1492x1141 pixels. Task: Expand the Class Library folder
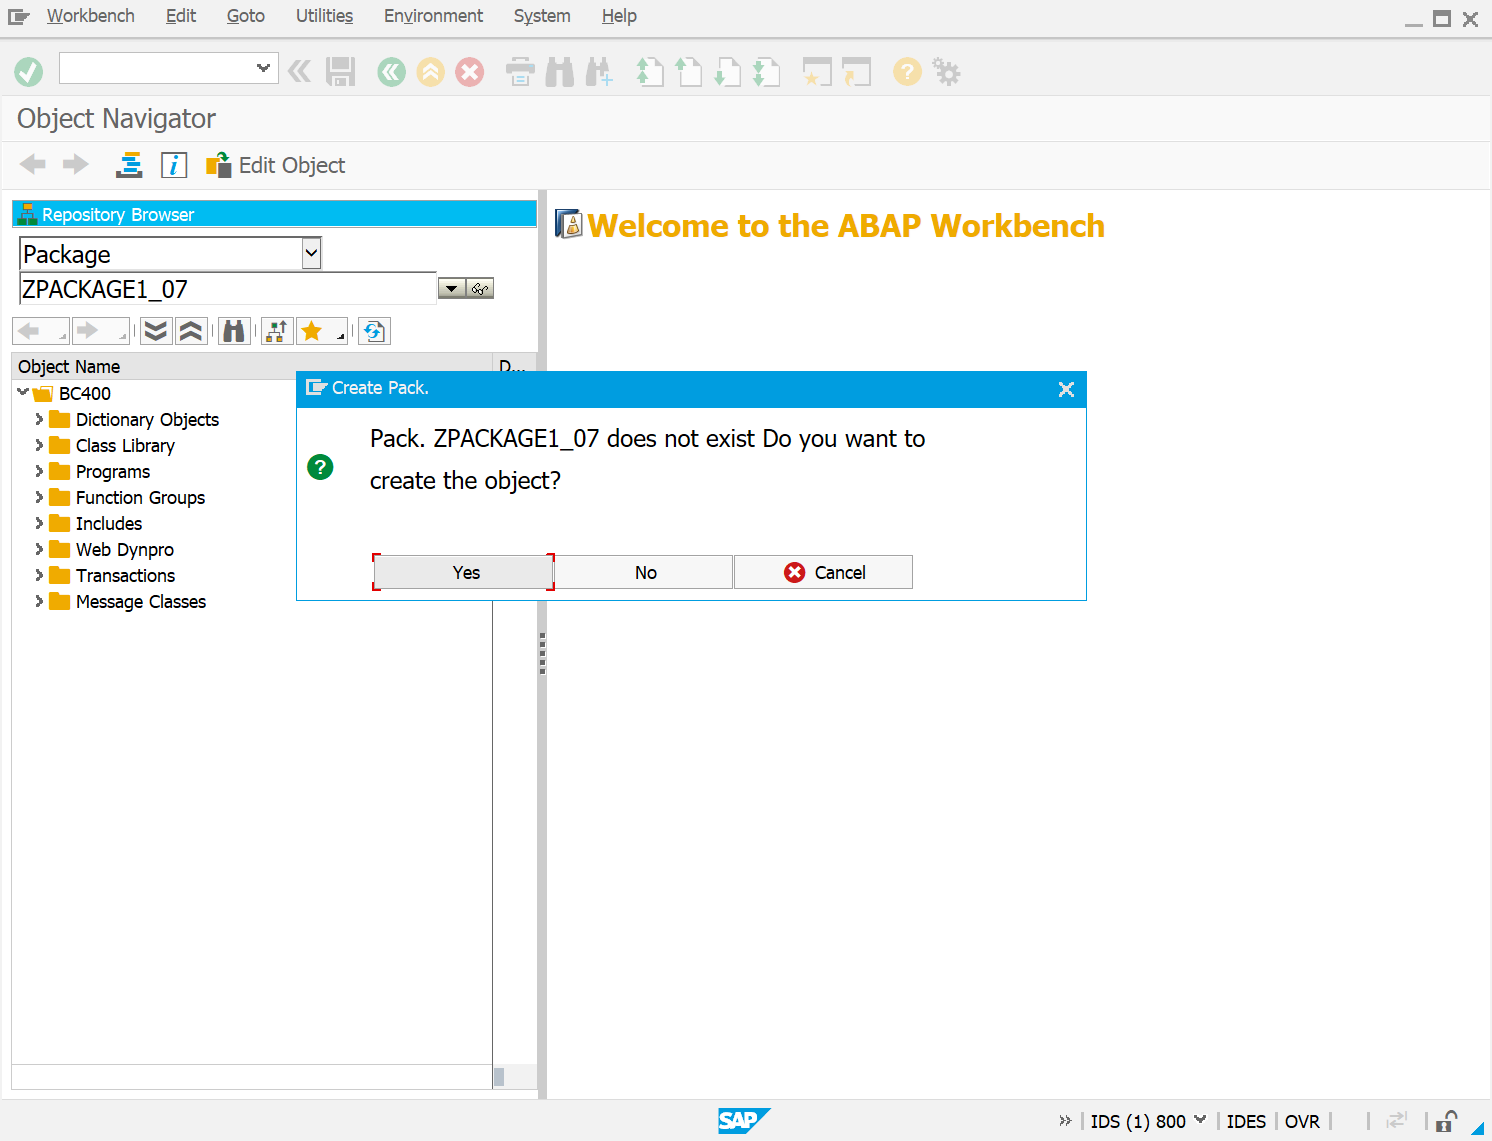click(x=39, y=445)
